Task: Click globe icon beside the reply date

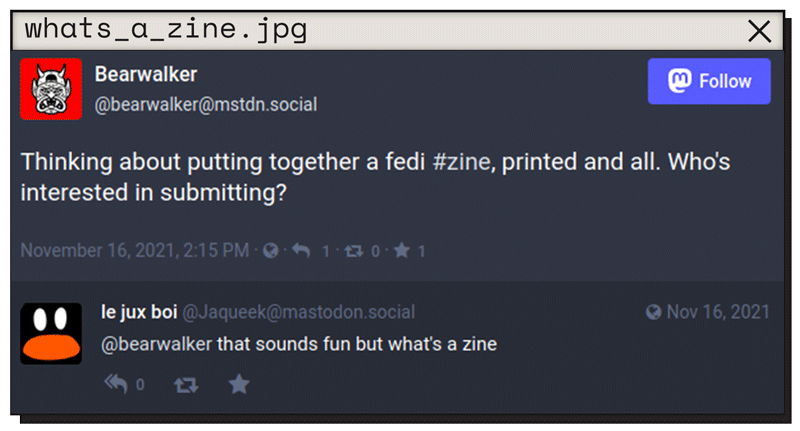Action: click(x=654, y=312)
